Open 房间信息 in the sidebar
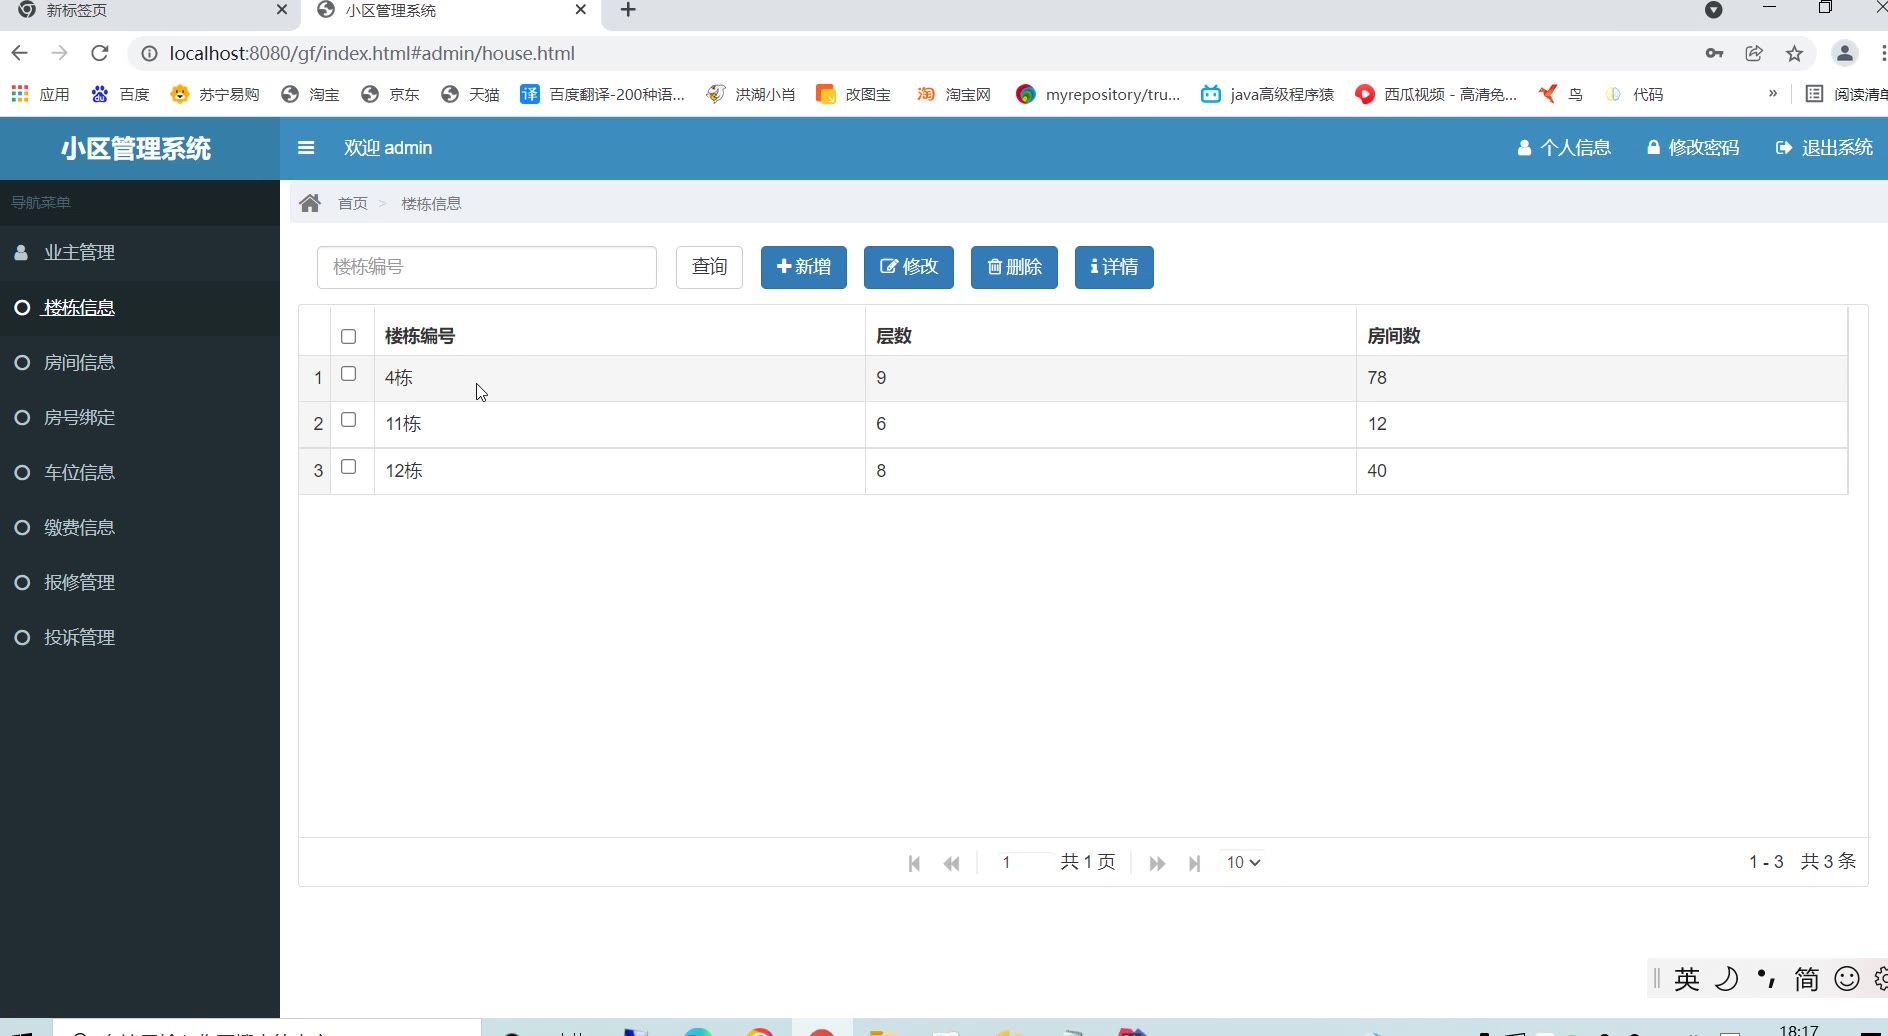 point(140,363)
